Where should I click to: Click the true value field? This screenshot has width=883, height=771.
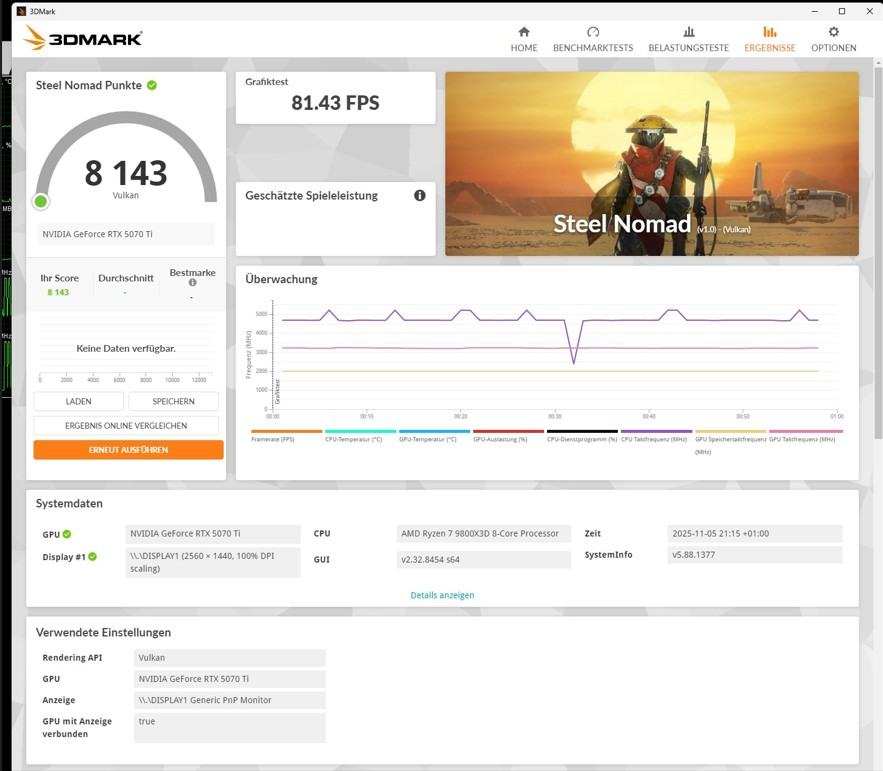point(230,728)
